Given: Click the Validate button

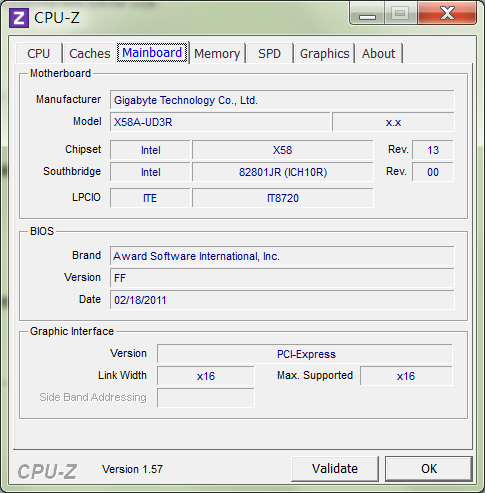Looking at the screenshot, I should coord(335,469).
